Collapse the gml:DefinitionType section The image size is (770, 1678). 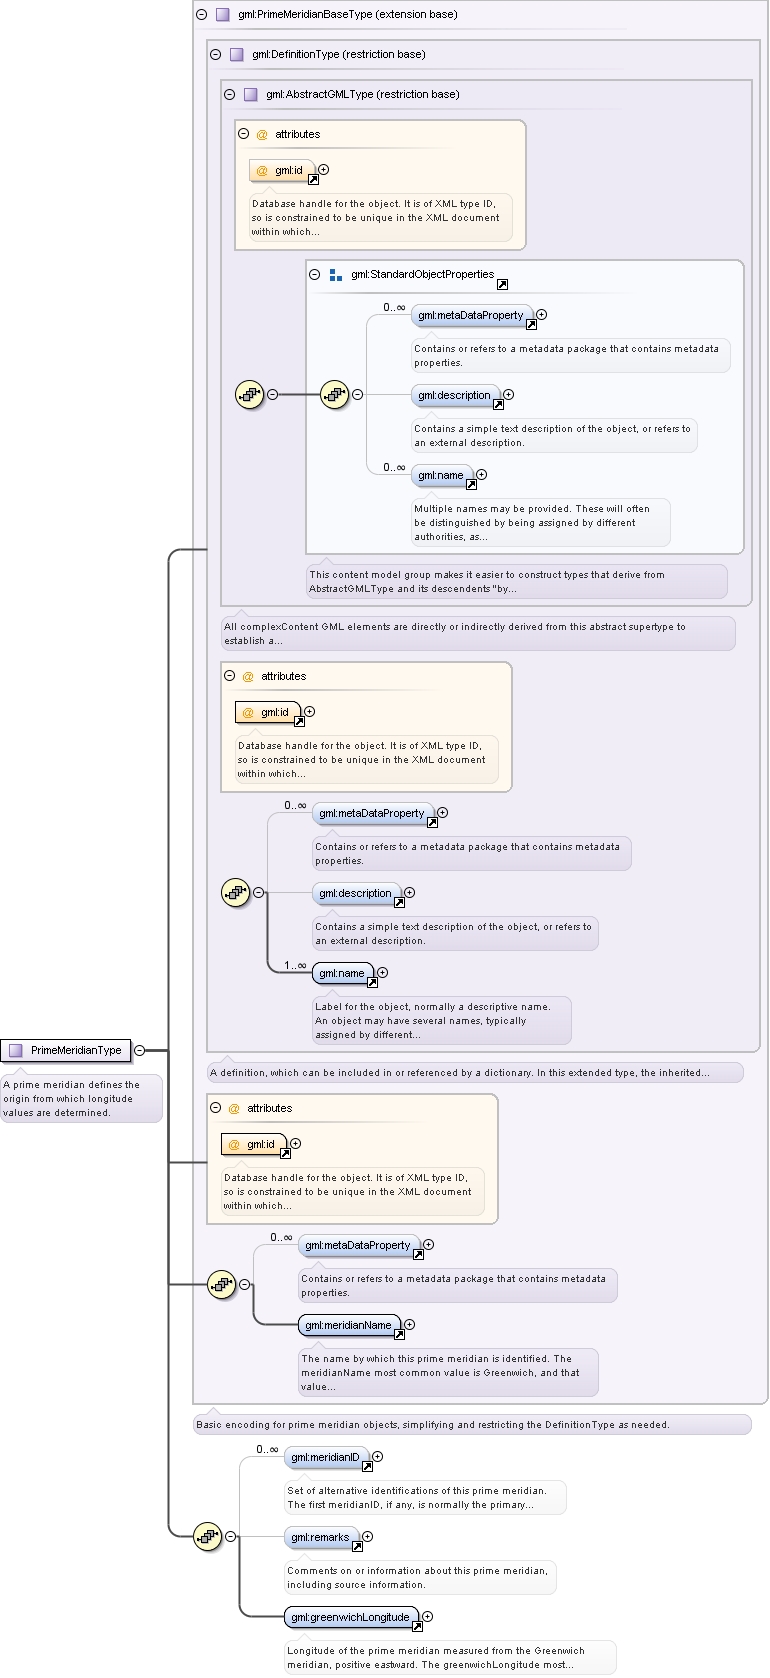click(x=215, y=55)
